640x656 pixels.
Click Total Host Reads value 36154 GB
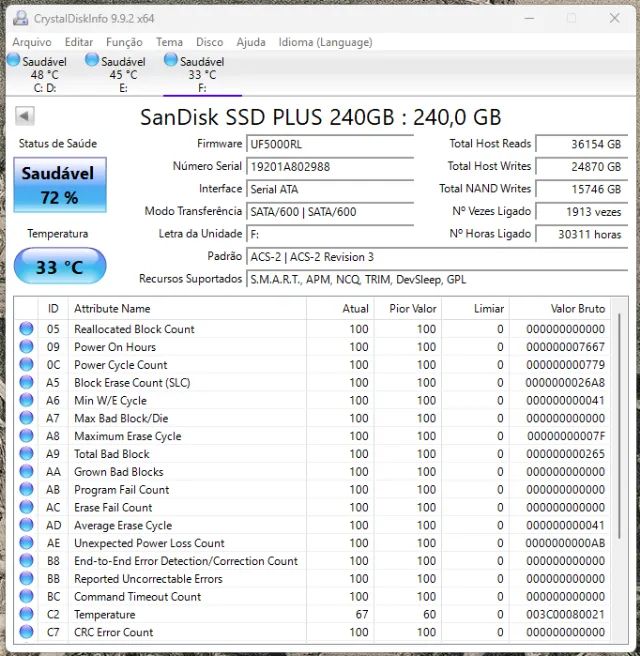(582, 144)
